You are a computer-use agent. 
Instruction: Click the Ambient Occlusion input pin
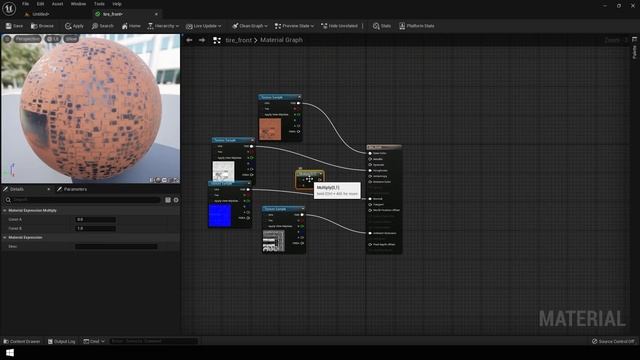[370, 233]
